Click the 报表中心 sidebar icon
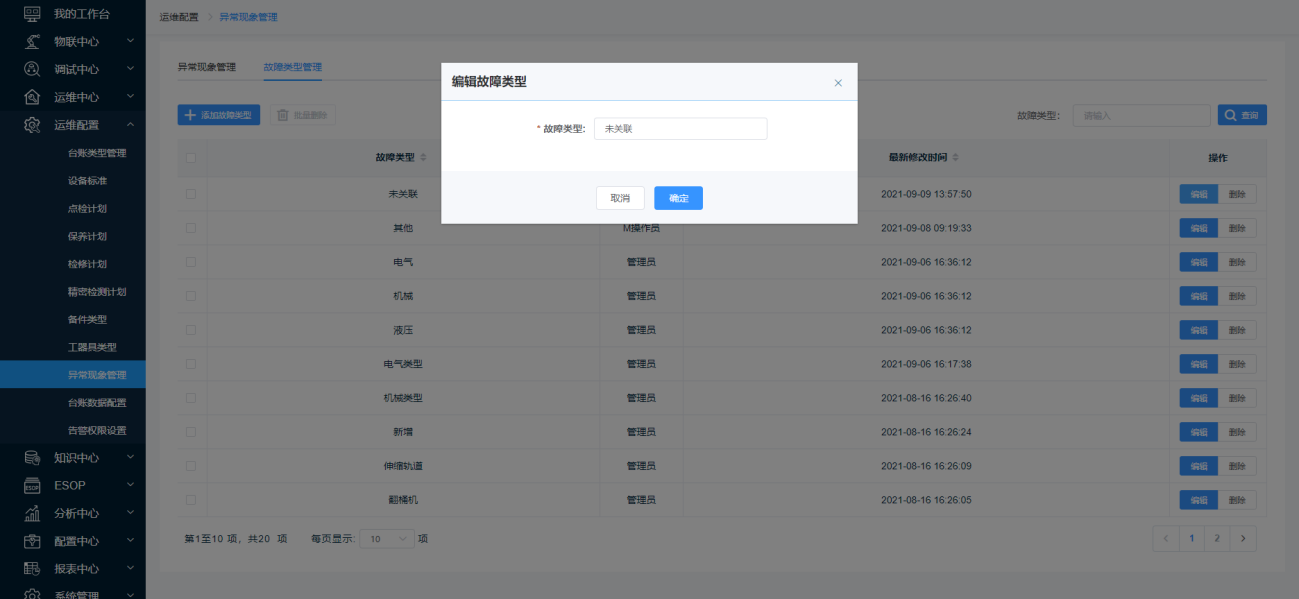The height and width of the screenshot is (599, 1299). click(32, 569)
